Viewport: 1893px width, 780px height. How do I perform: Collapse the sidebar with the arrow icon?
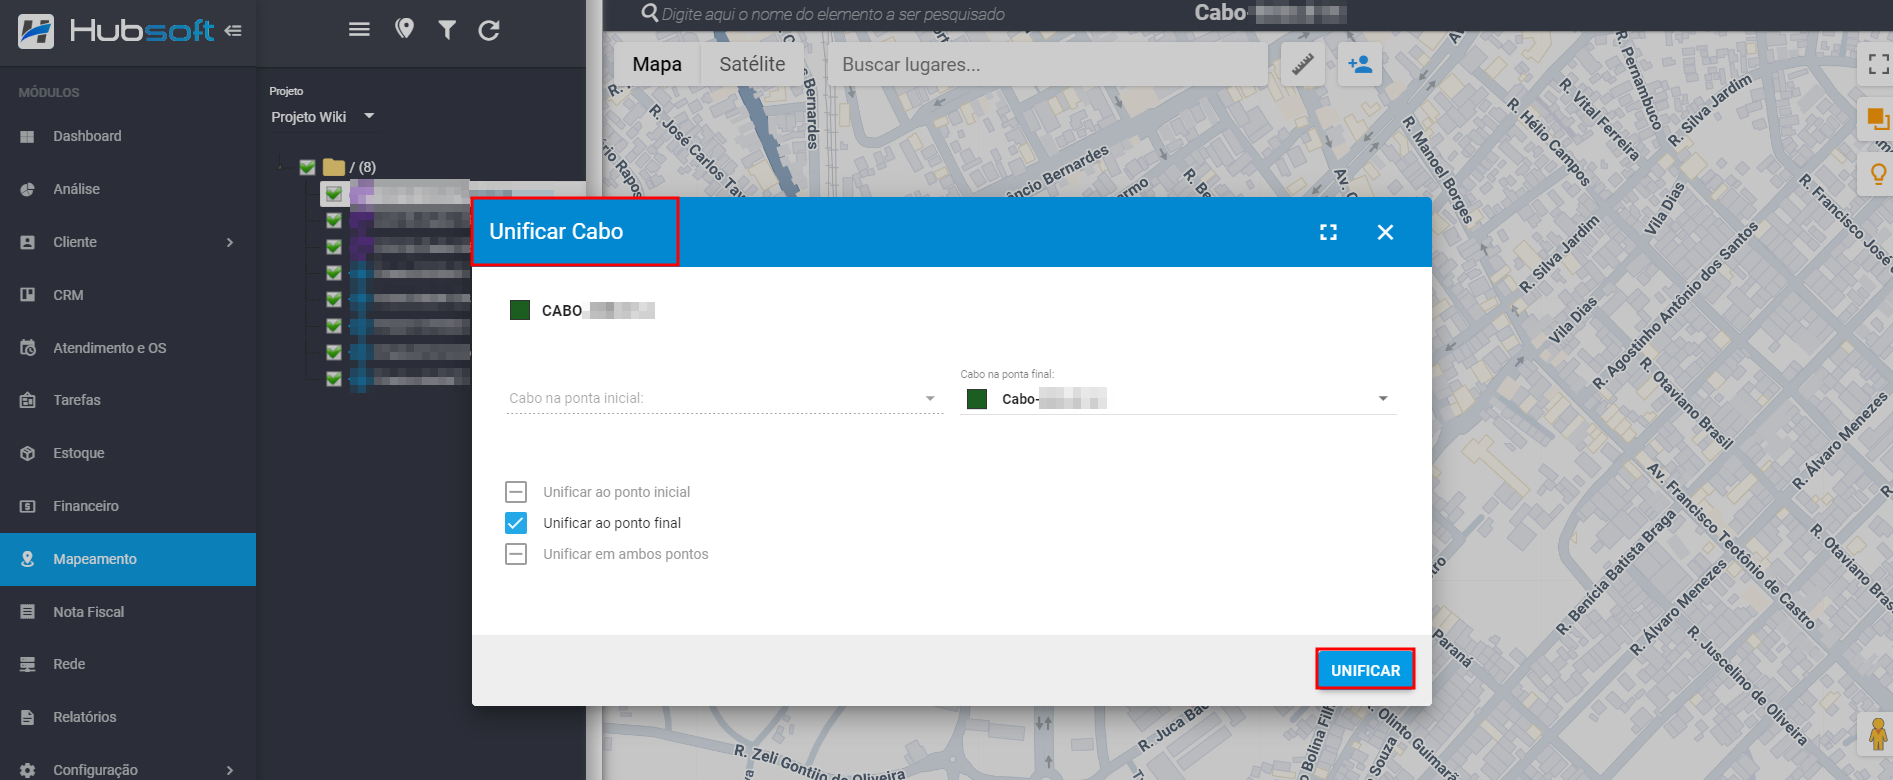[x=233, y=31]
